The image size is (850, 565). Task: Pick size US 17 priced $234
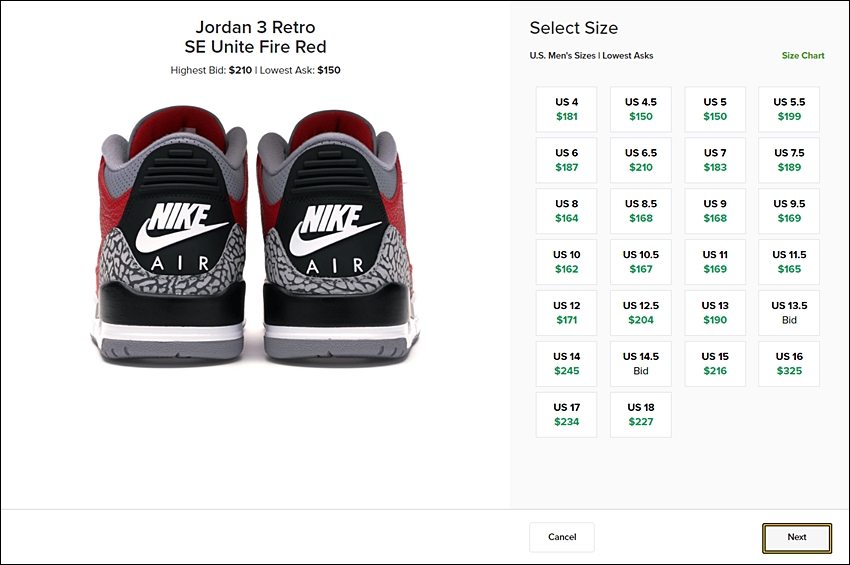[x=566, y=415]
